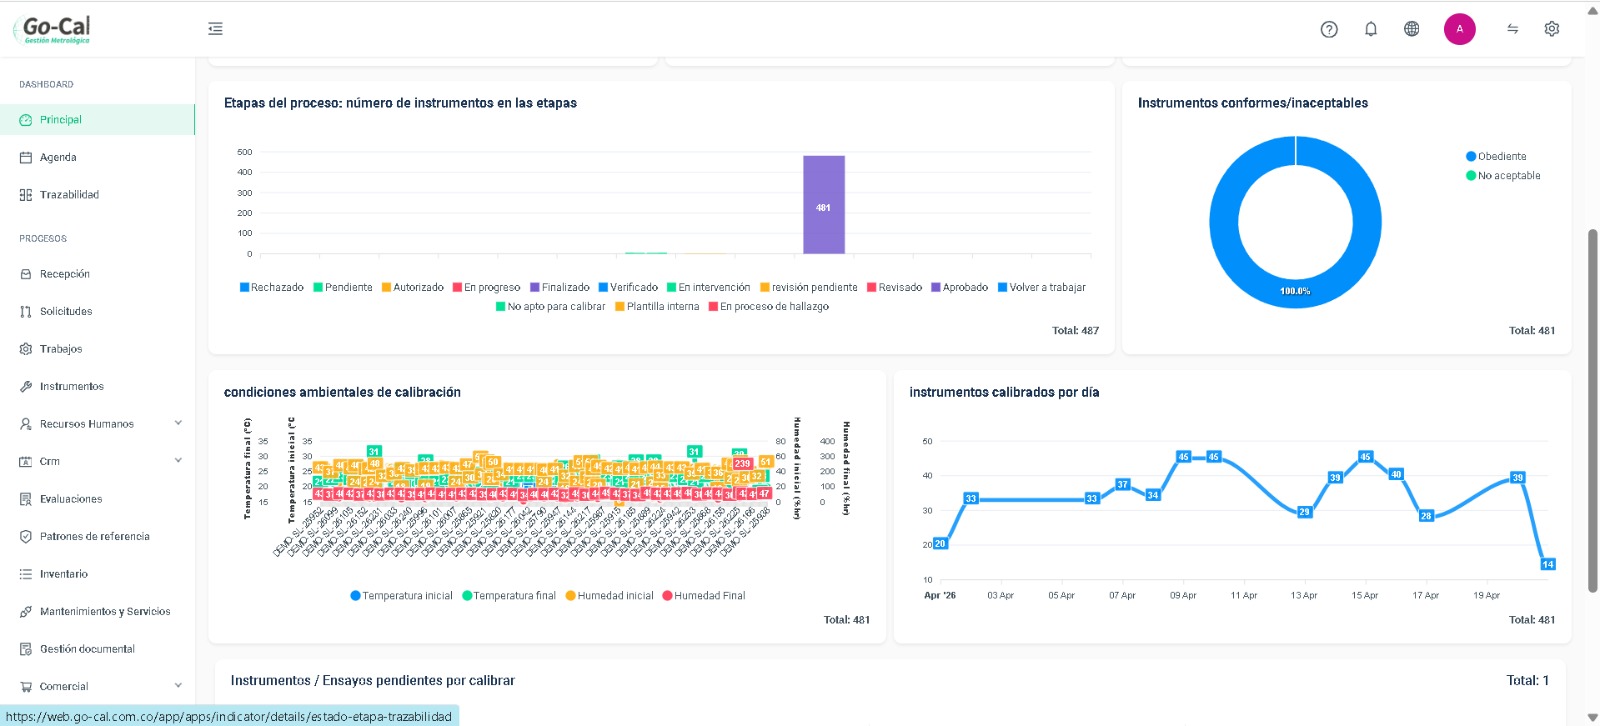Click the Humedad Final legend color dot
The width and height of the screenshot is (1600, 726).
click(667, 596)
